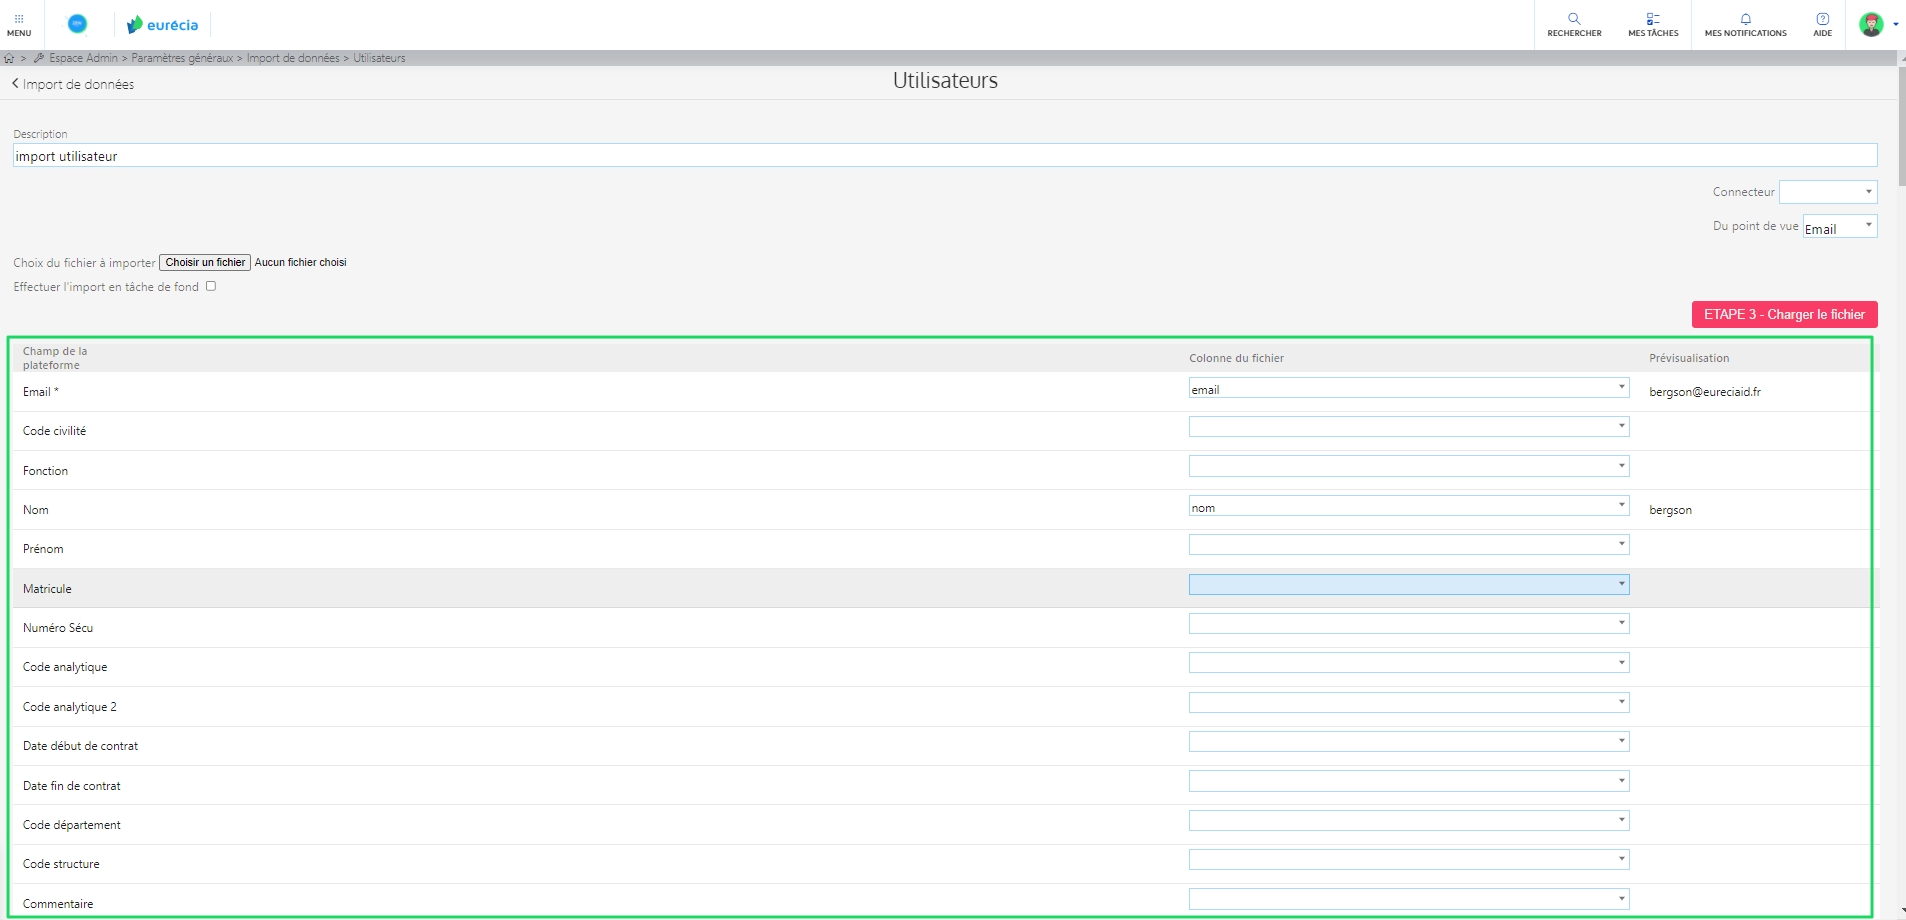The height and width of the screenshot is (920, 1906).
Task: Open the Nom column dropdown
Action: (1409, 506)
